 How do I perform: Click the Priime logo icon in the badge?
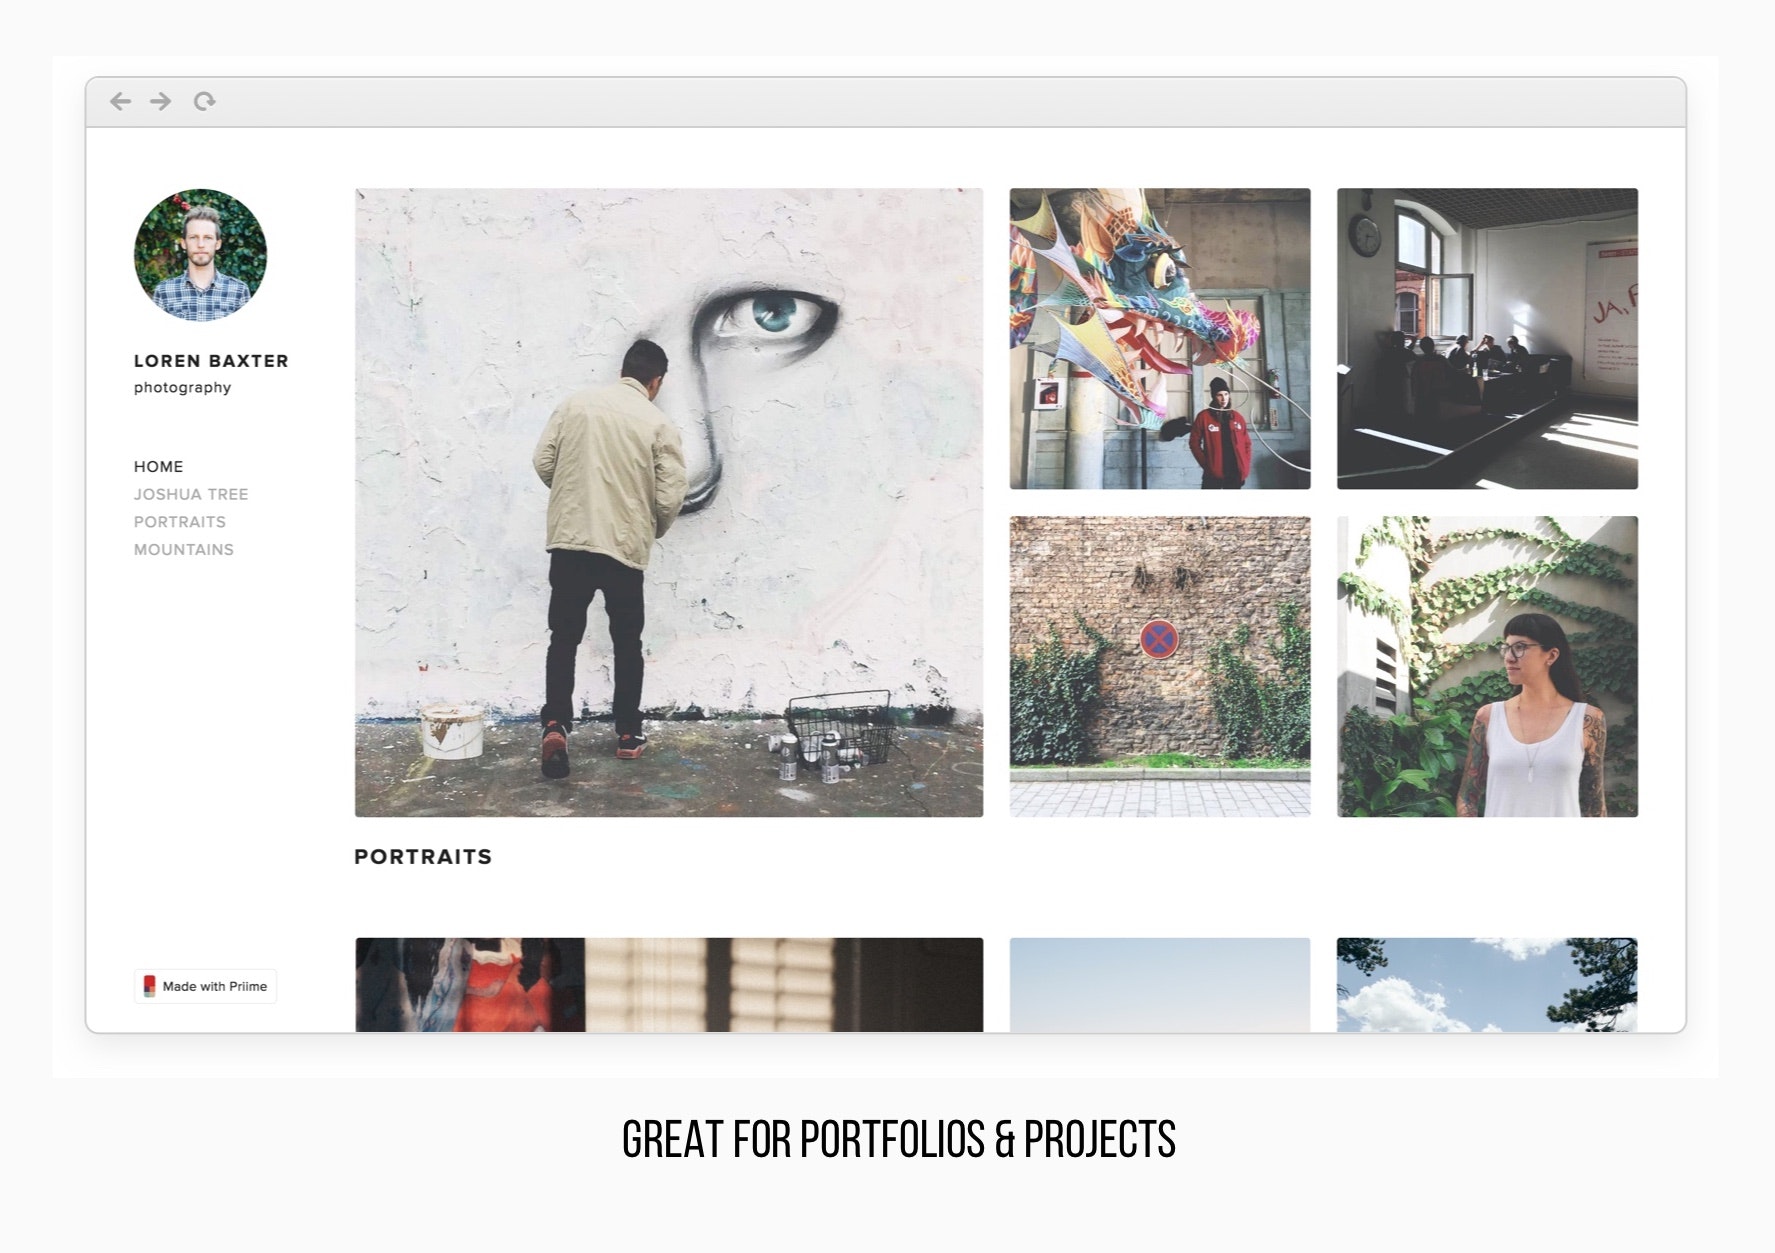[149, 986]
